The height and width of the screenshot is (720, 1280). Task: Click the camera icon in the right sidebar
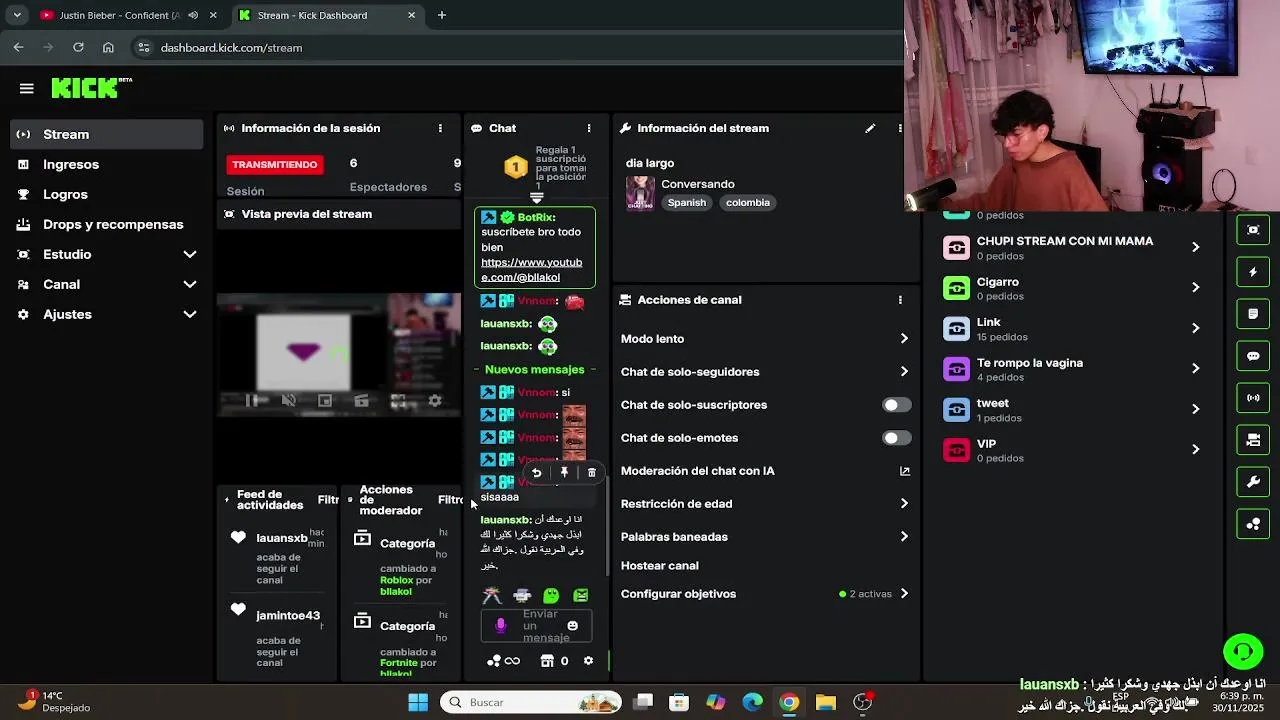[1253, 440]
